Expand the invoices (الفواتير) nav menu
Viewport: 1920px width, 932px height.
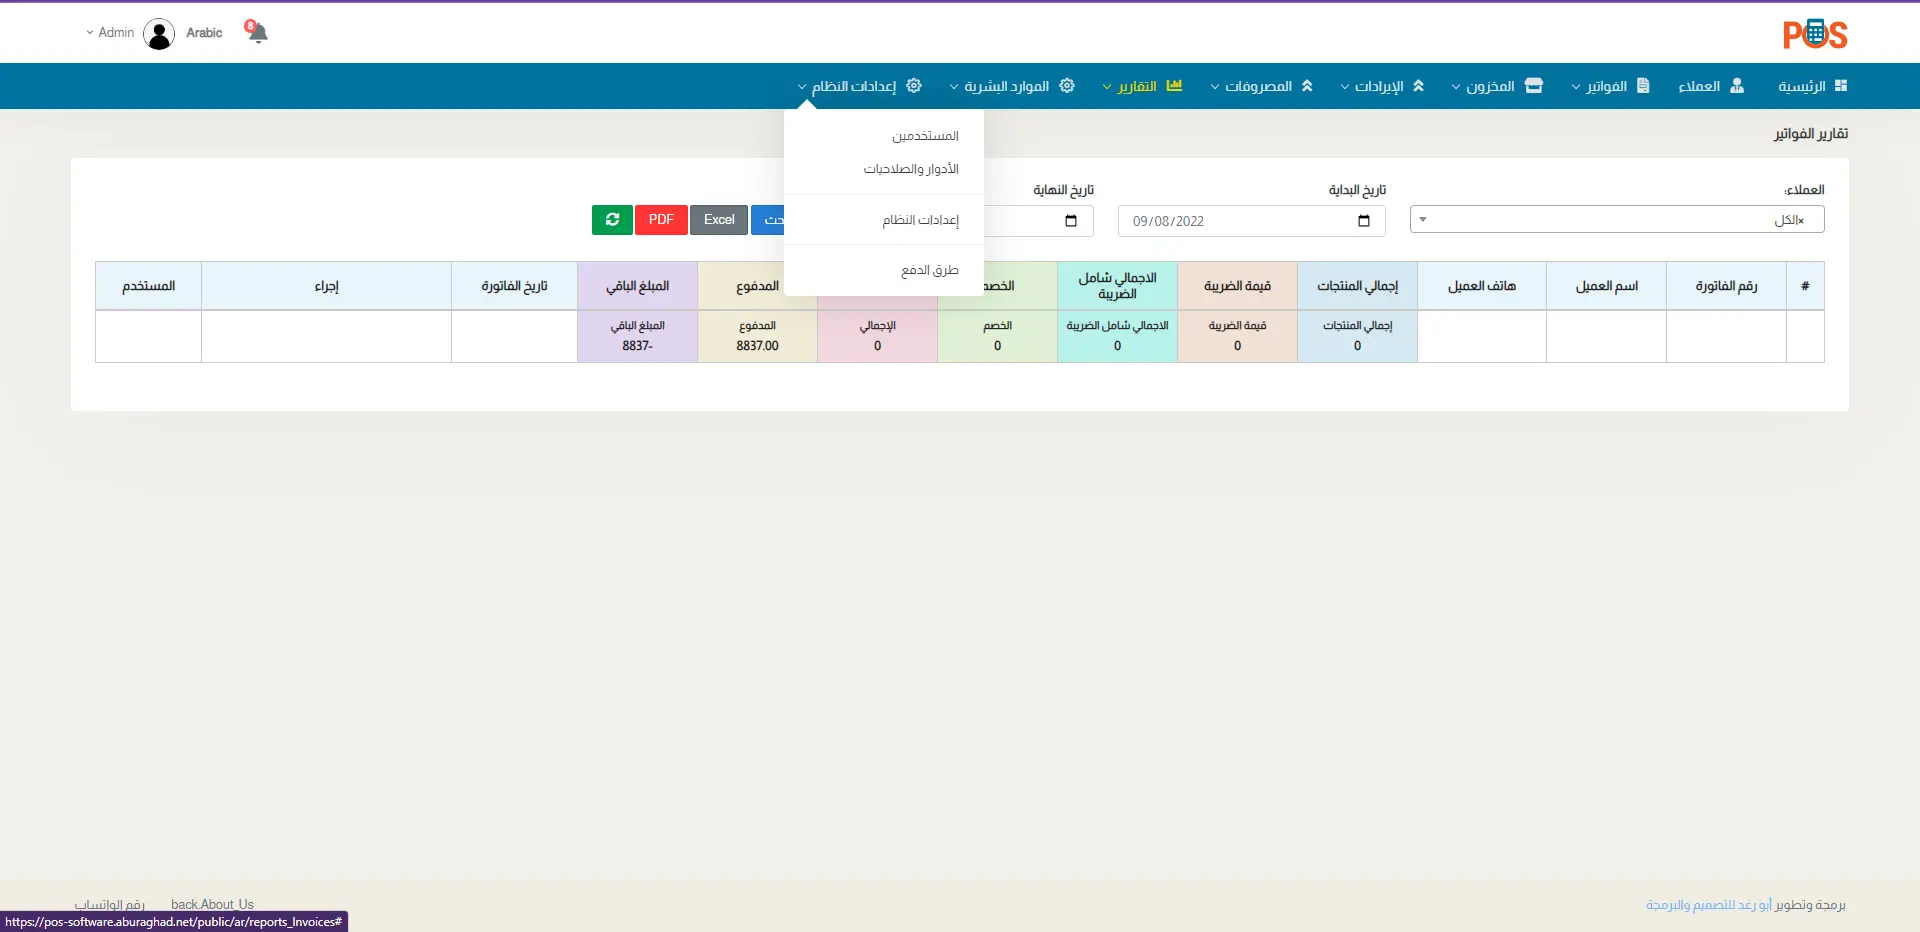[x=1609, y=87]
